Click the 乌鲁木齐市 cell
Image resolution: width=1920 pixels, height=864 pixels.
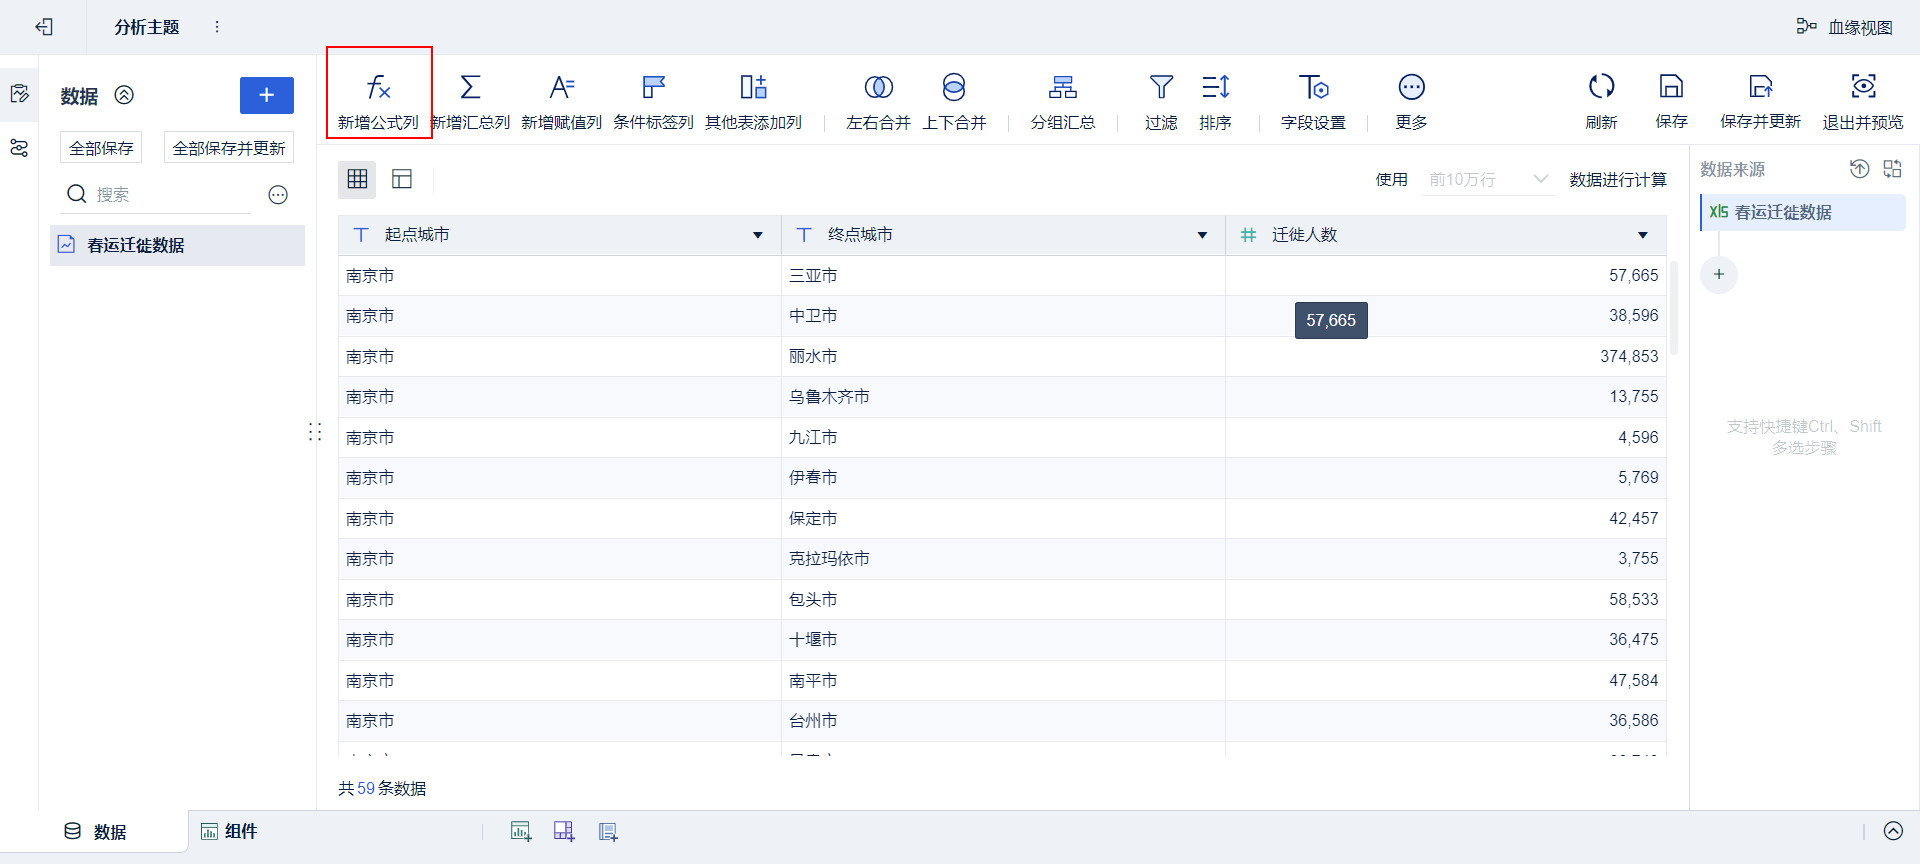tap(1003, 397)
